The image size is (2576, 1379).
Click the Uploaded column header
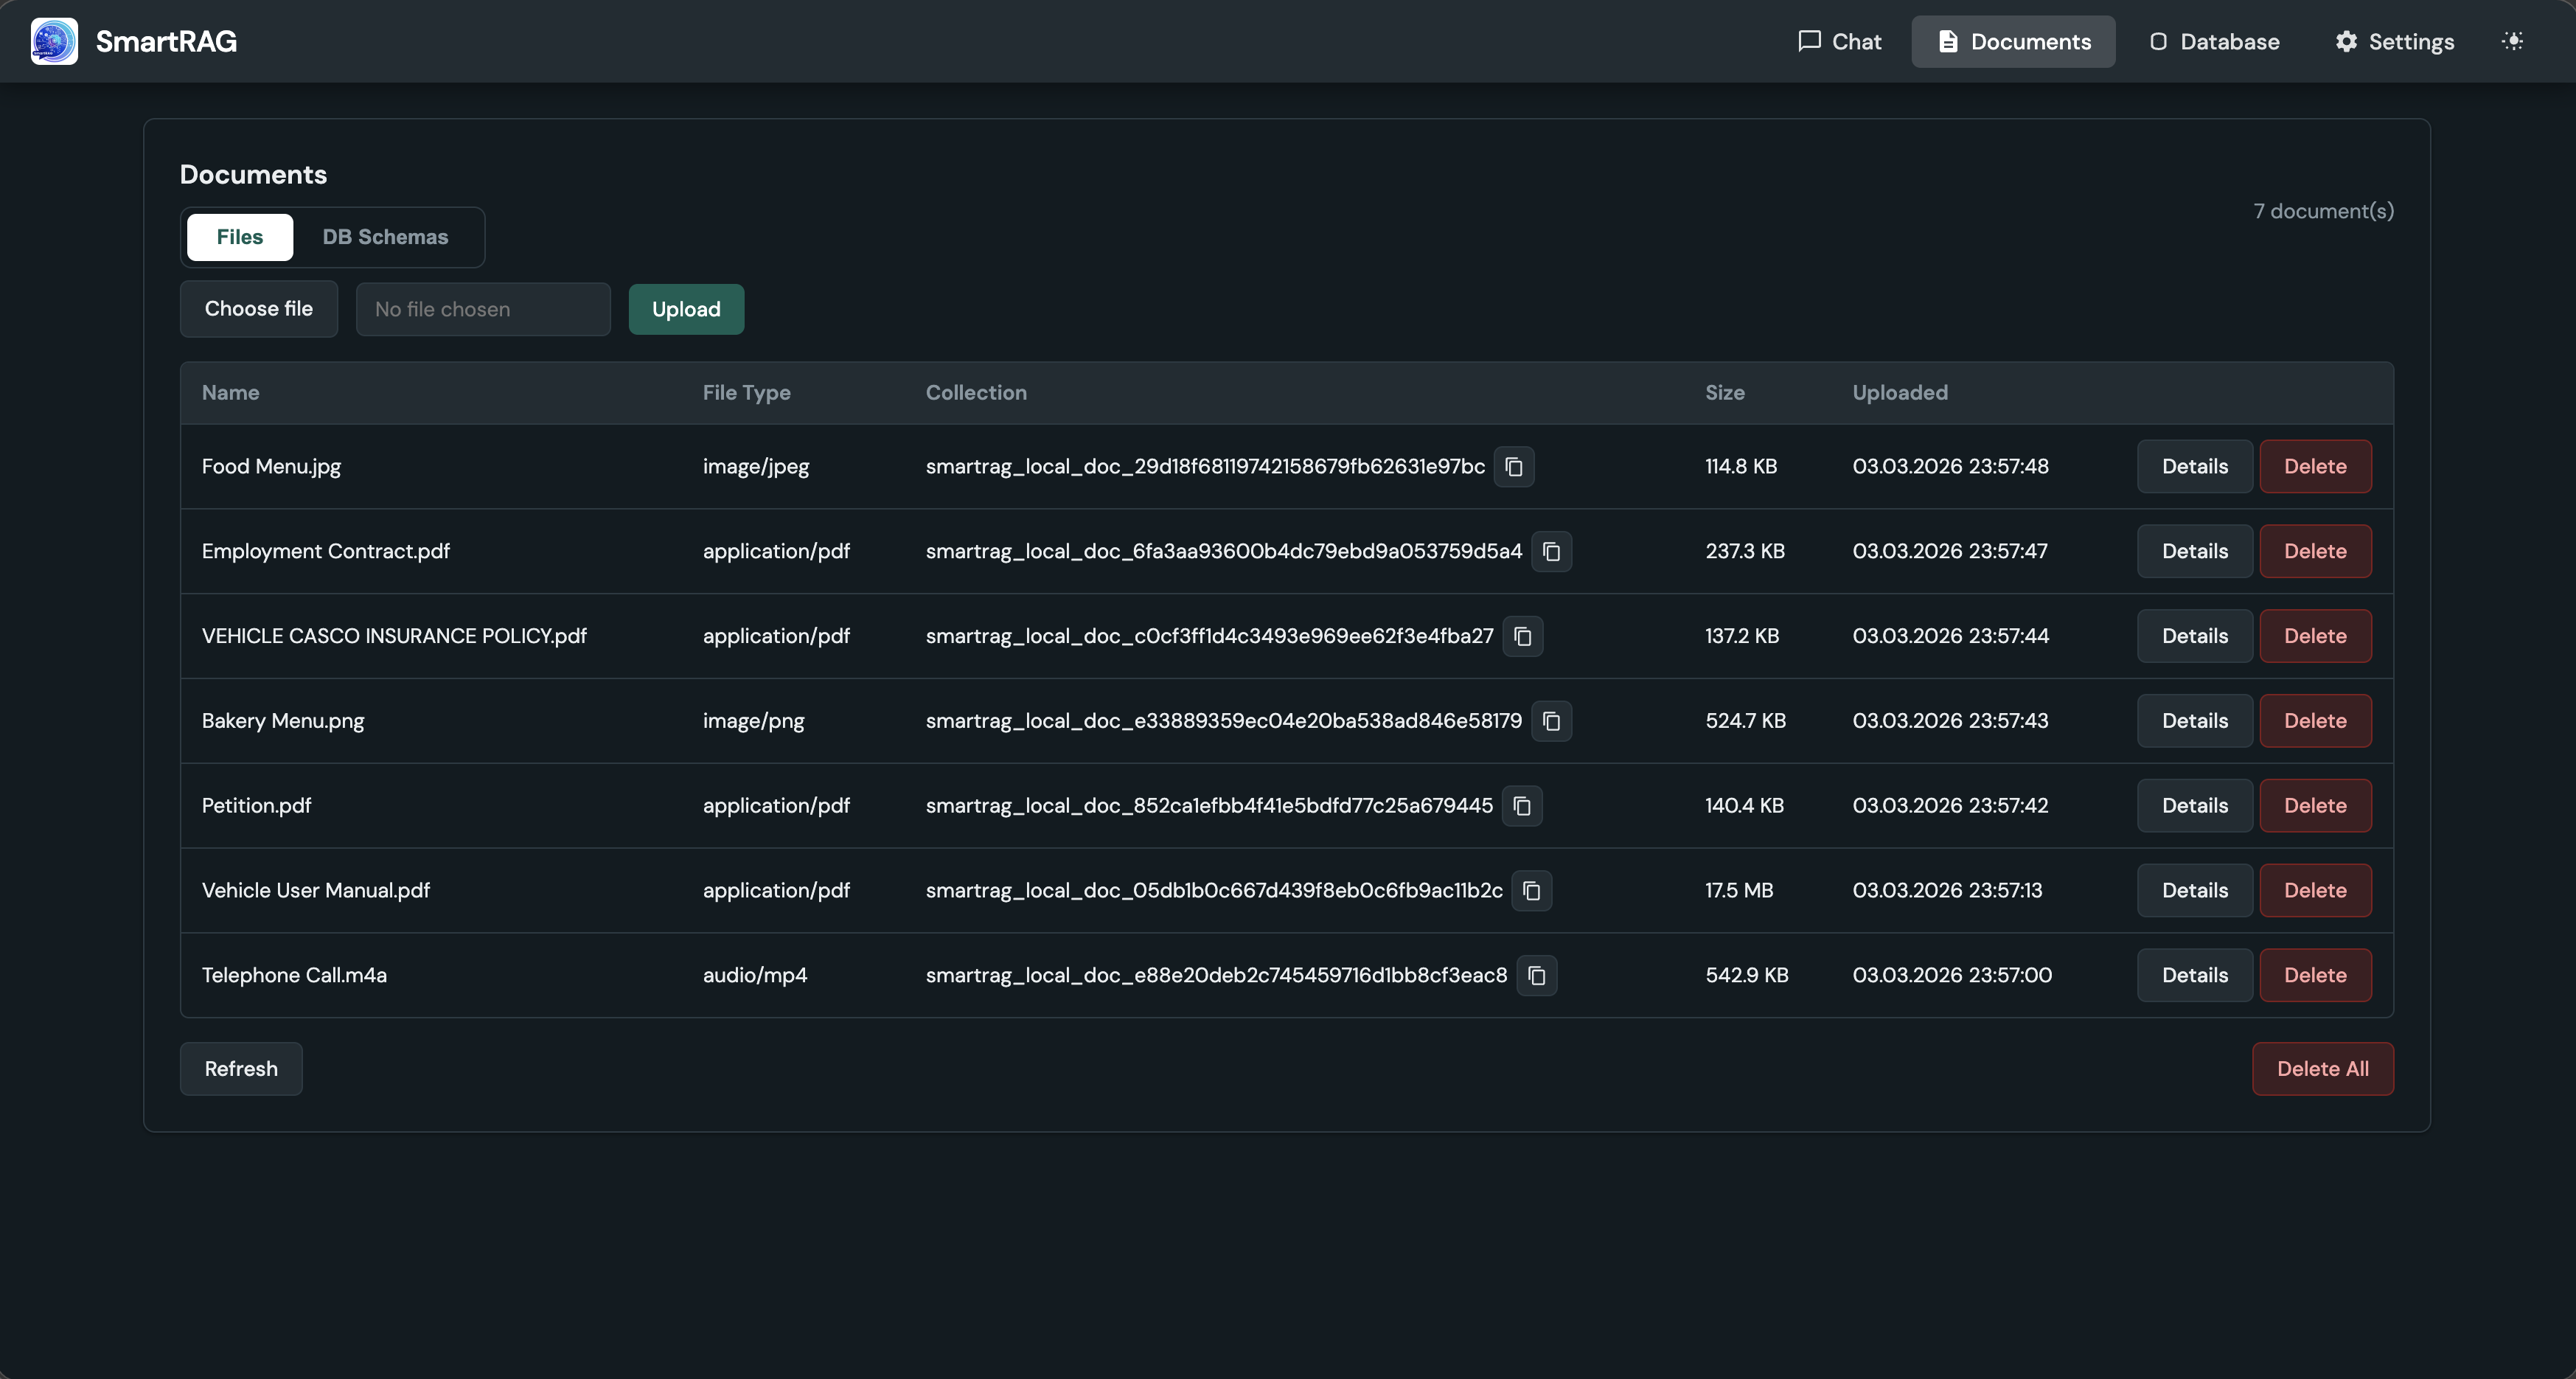pyautogui.click(x=1900, y=393)
